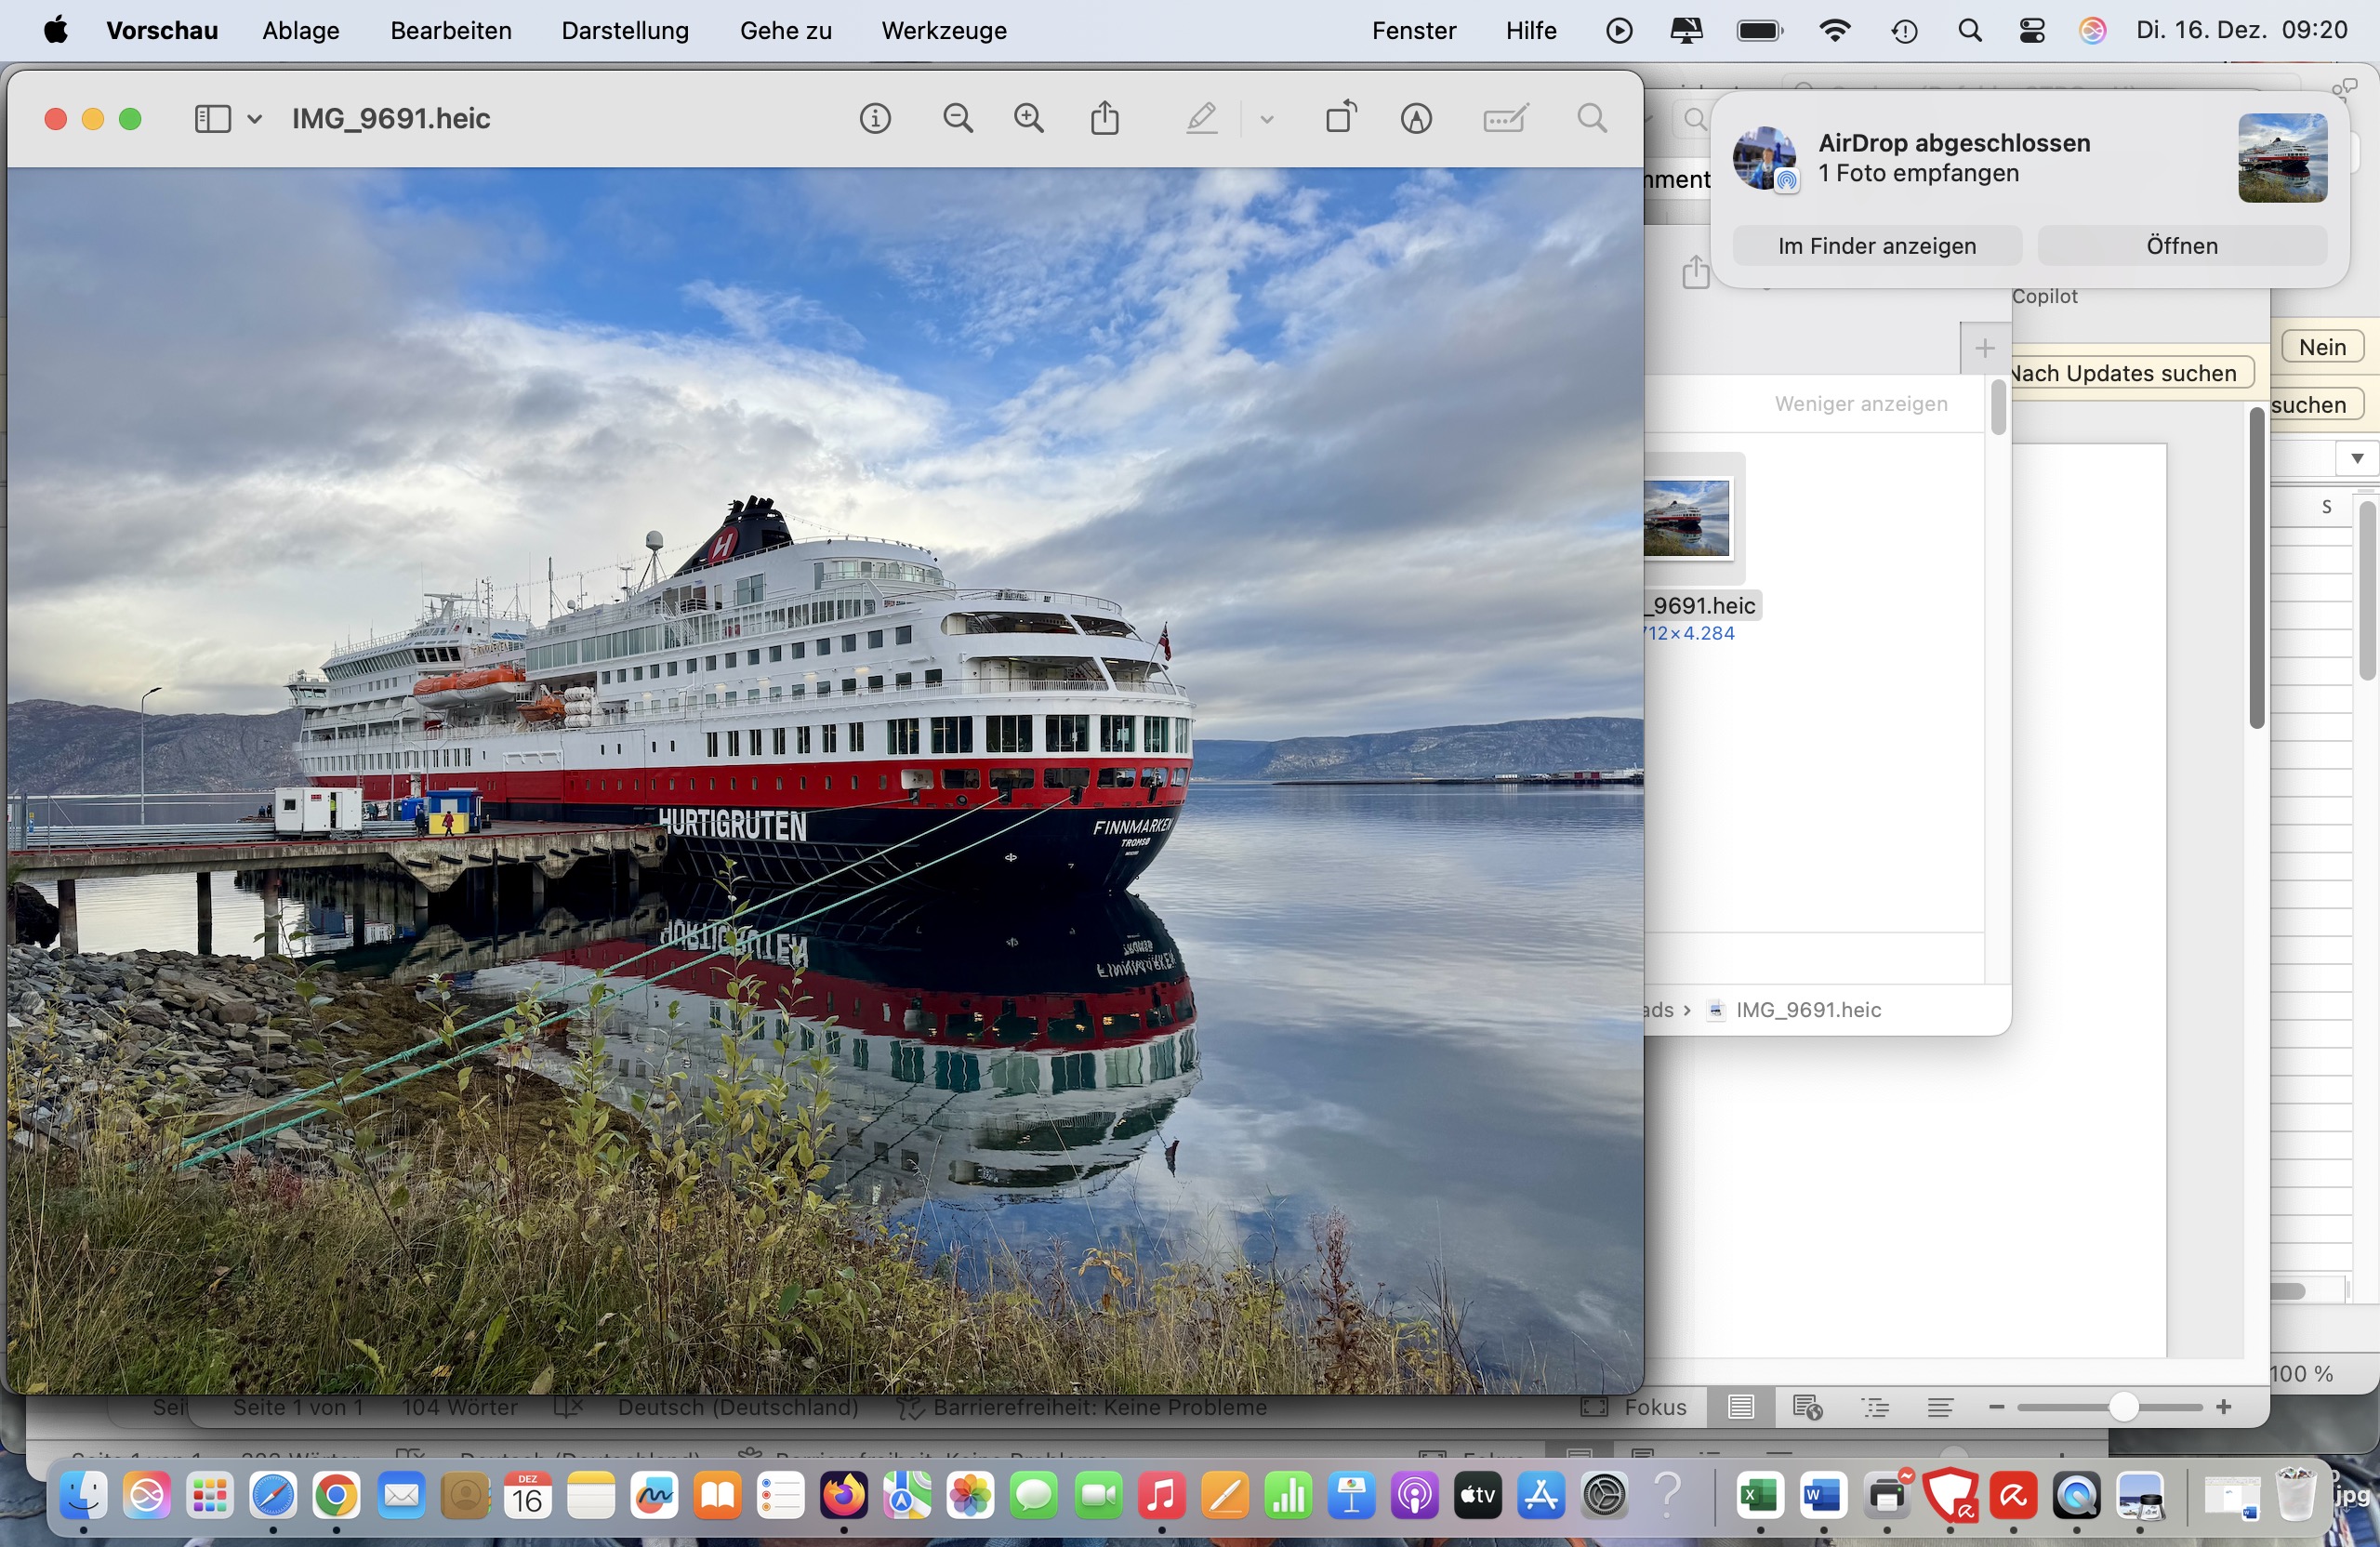Viewport: 2380px width, 1547px height.
Task: Open the Werkzeuge menu
Action: [x=943, y=30]
